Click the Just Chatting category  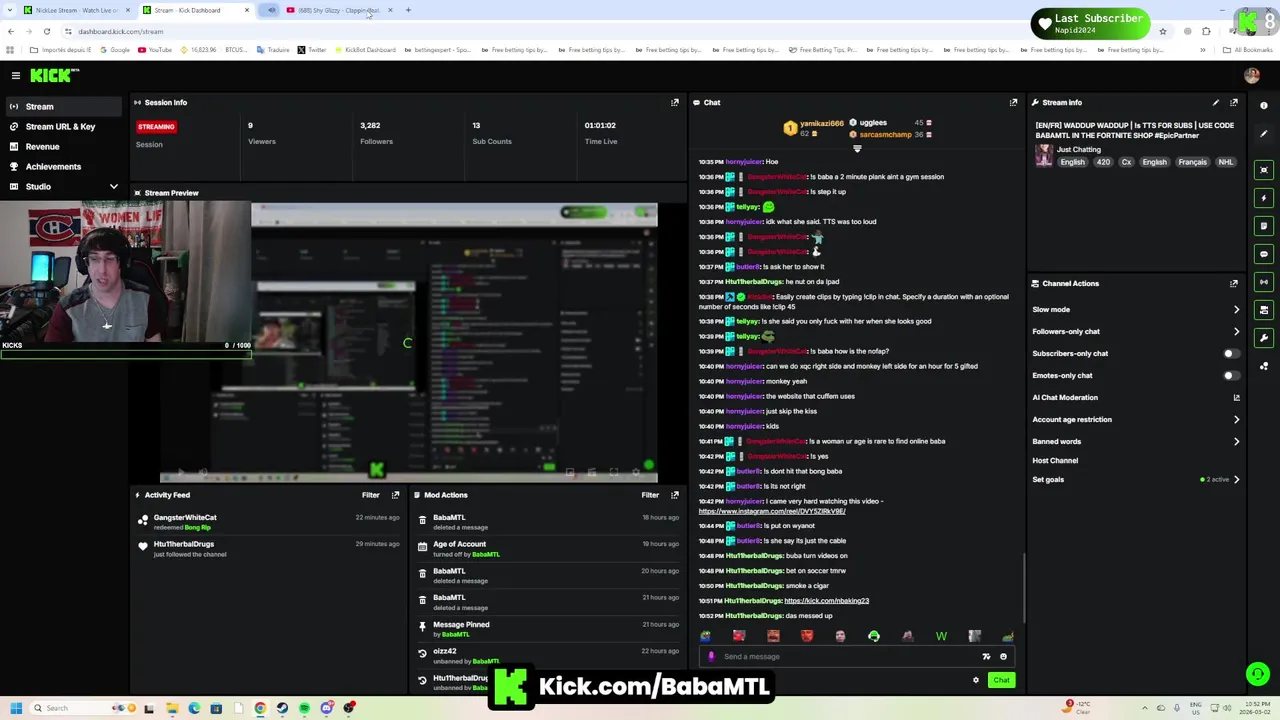coord(1078,149)
